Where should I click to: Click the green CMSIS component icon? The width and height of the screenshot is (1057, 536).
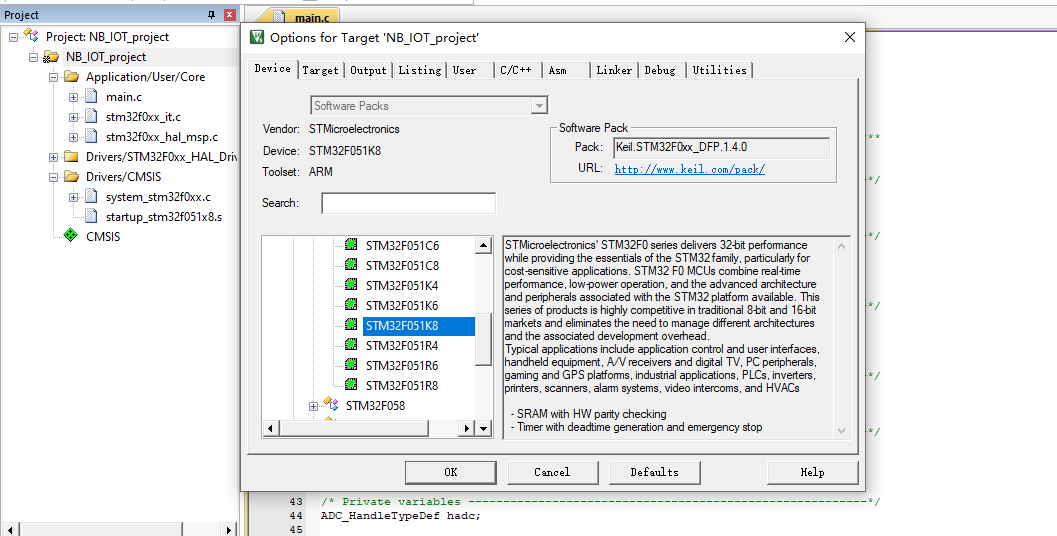[71, 235]
